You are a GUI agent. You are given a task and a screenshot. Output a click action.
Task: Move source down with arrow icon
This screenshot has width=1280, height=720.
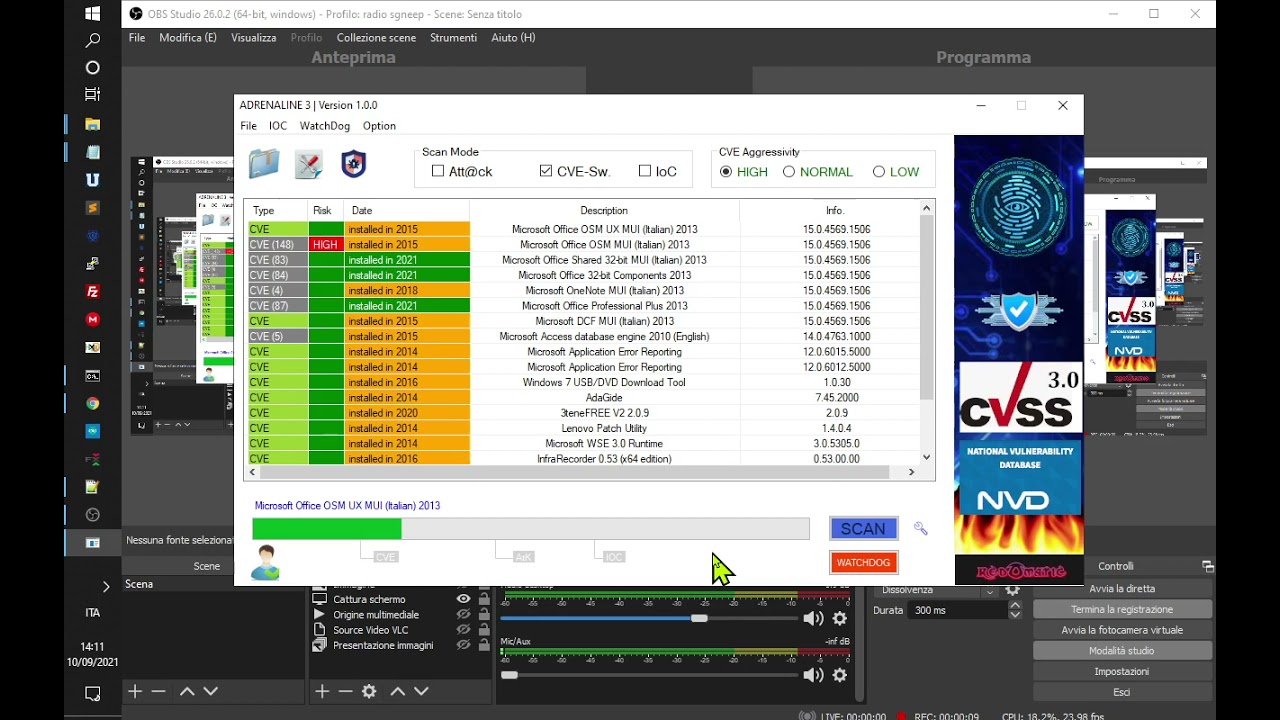422,691
